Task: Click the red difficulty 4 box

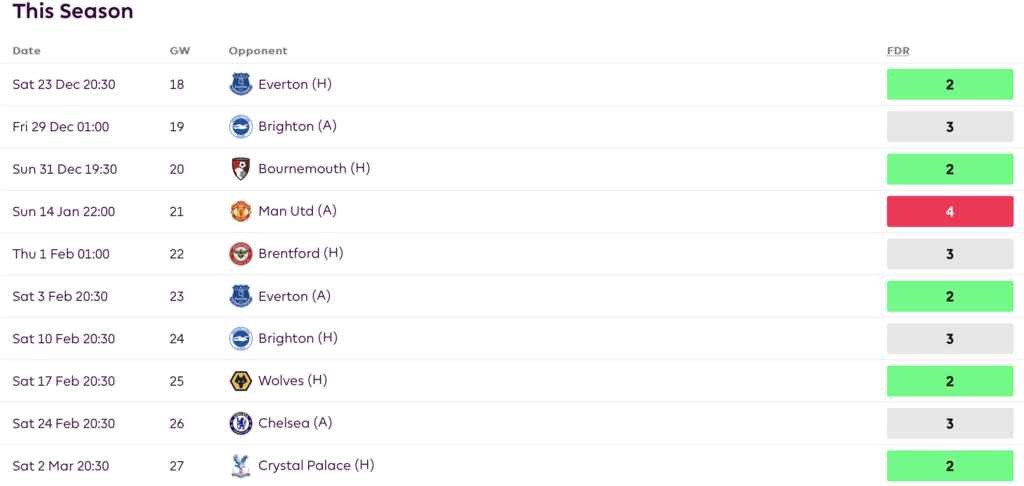Action: [949, 212]
